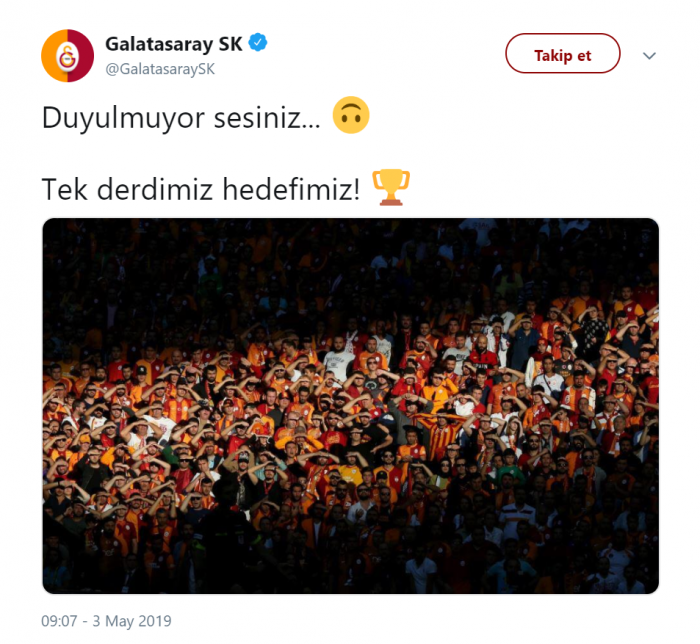This screenshot has width=700, height=644.
Task: Click the red half of the avatar
Action: 81,56
